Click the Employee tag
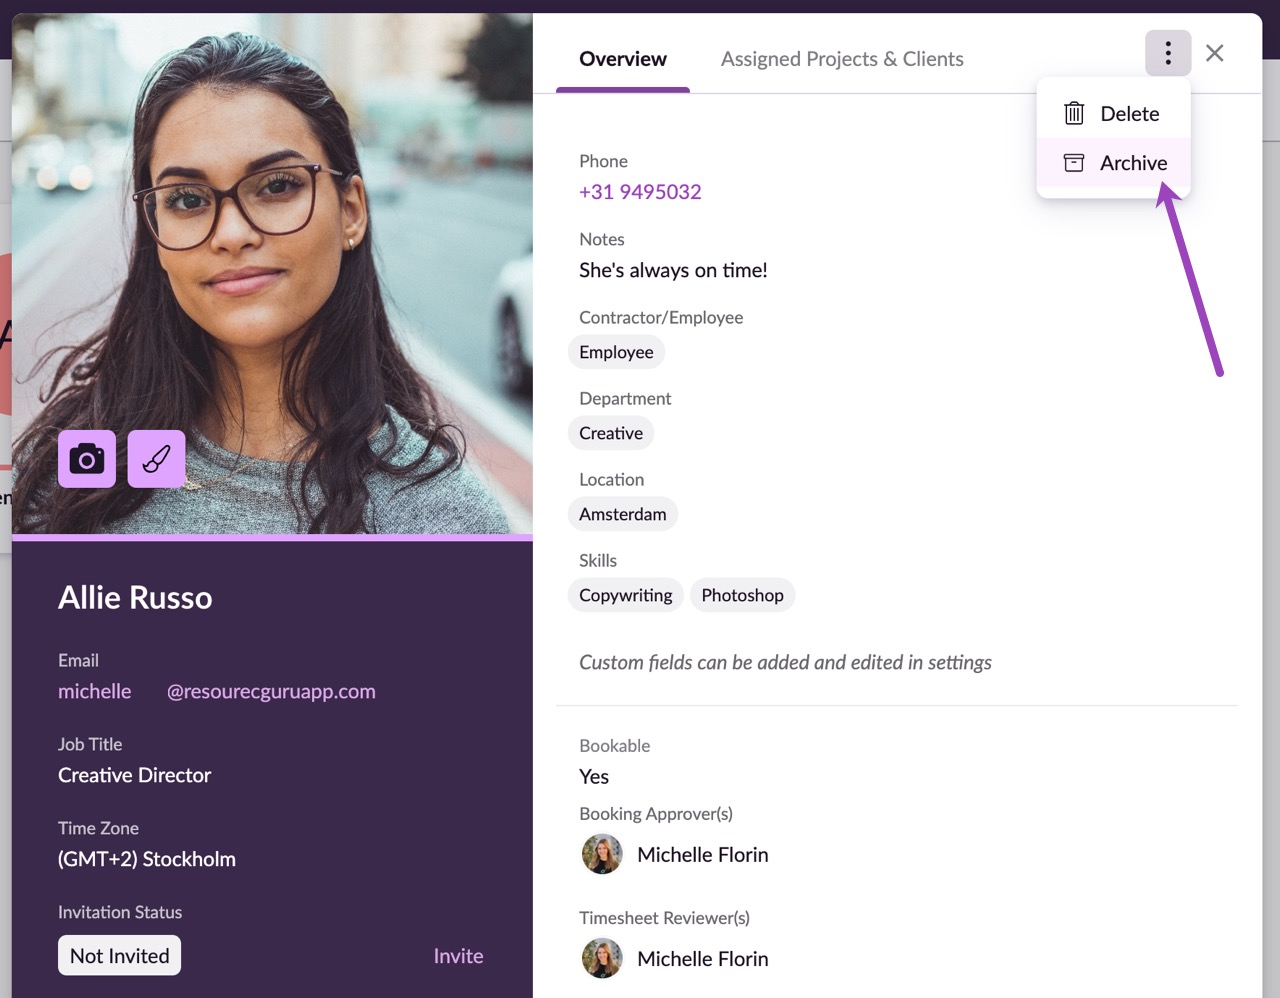 tap(616, 352)
